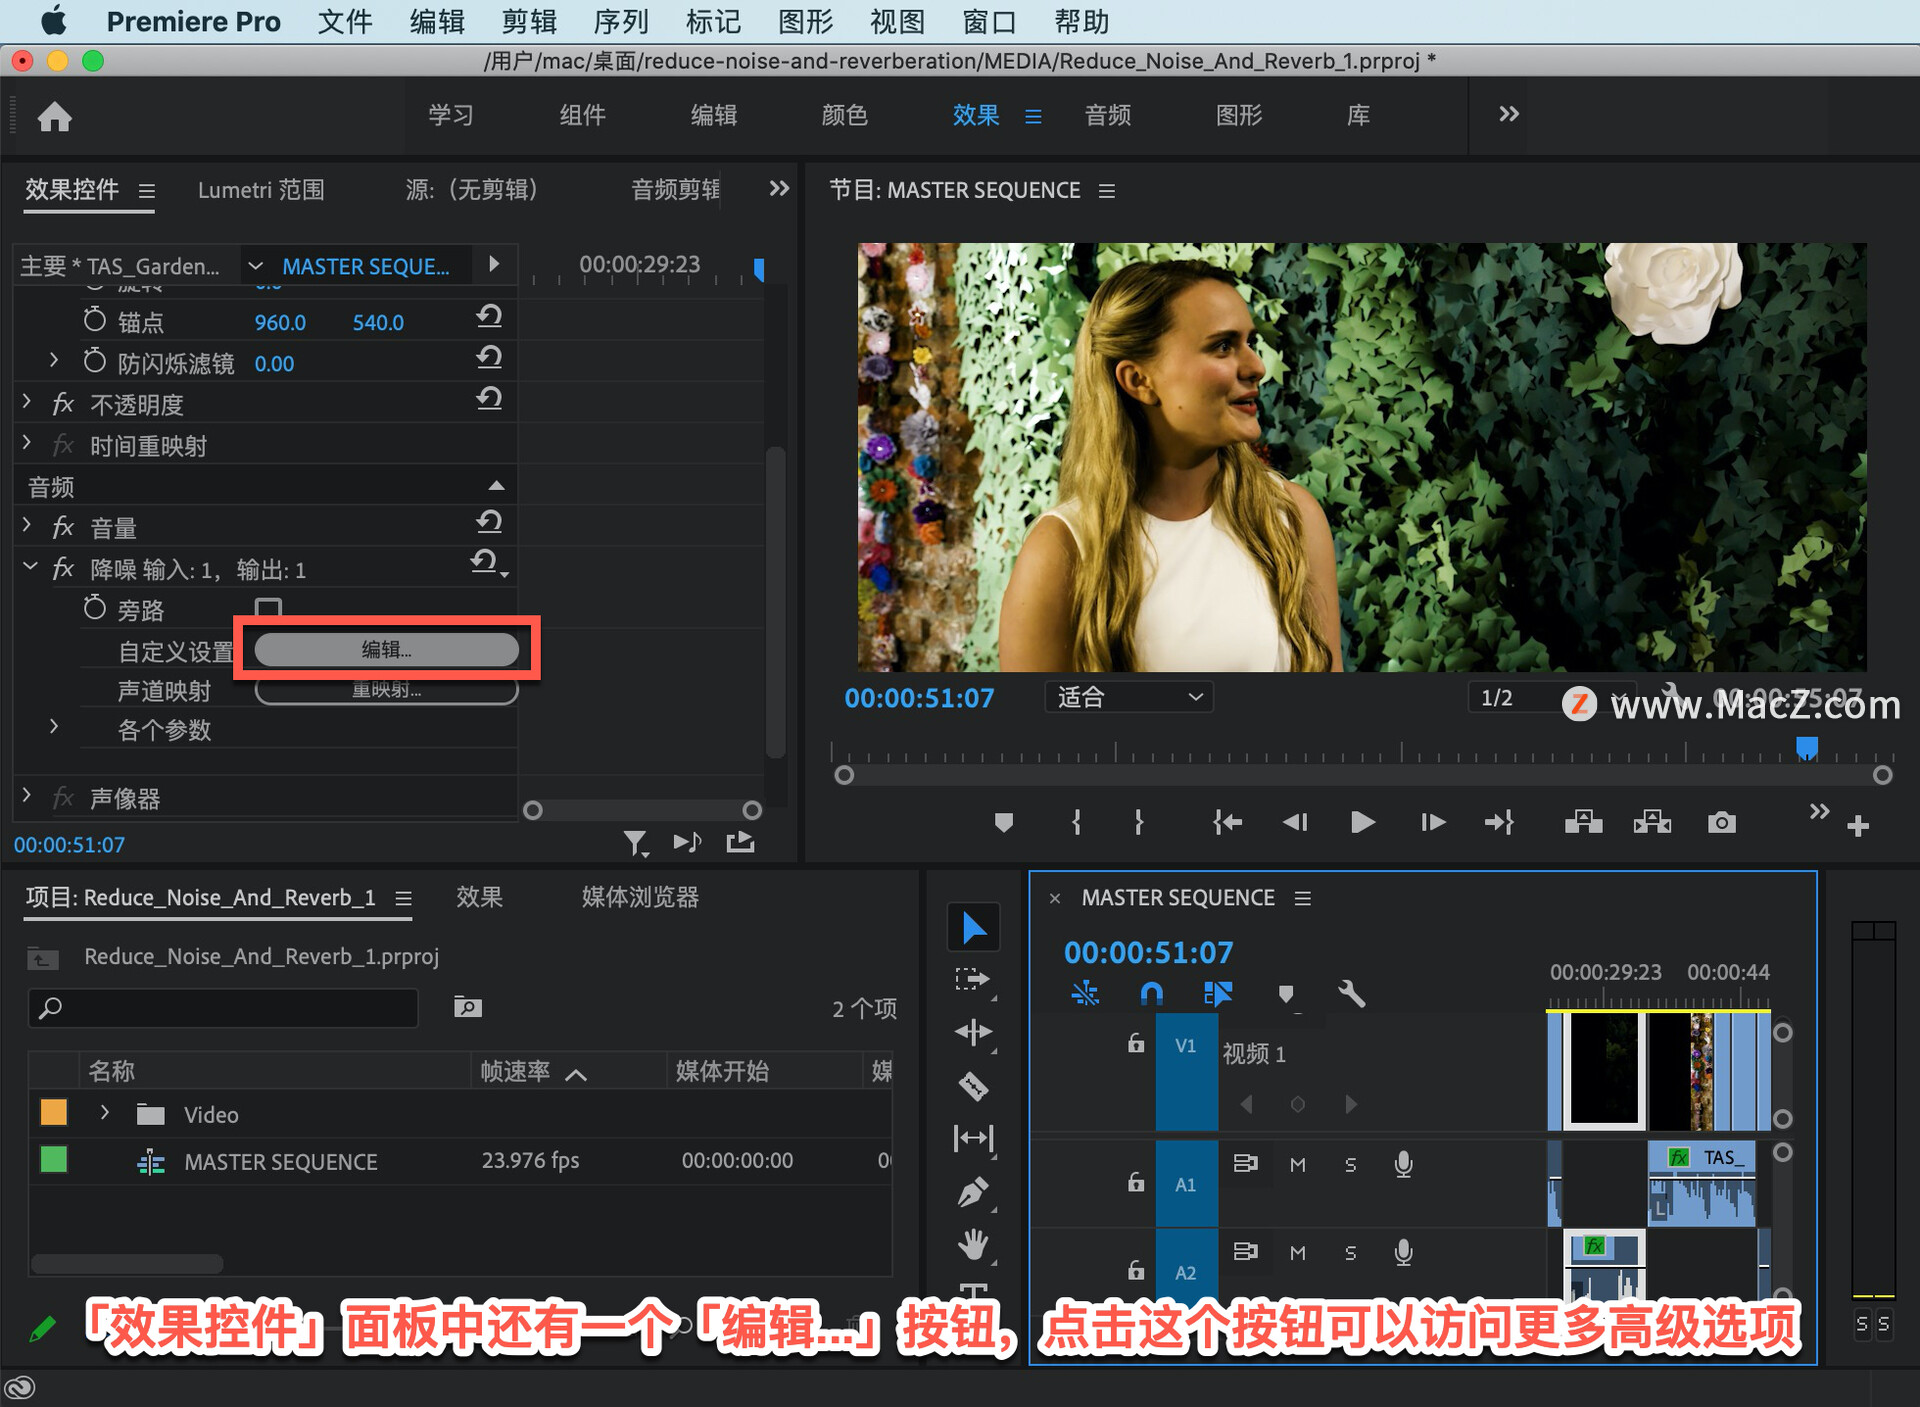Expand Individual Parameters row

[54, 726]
